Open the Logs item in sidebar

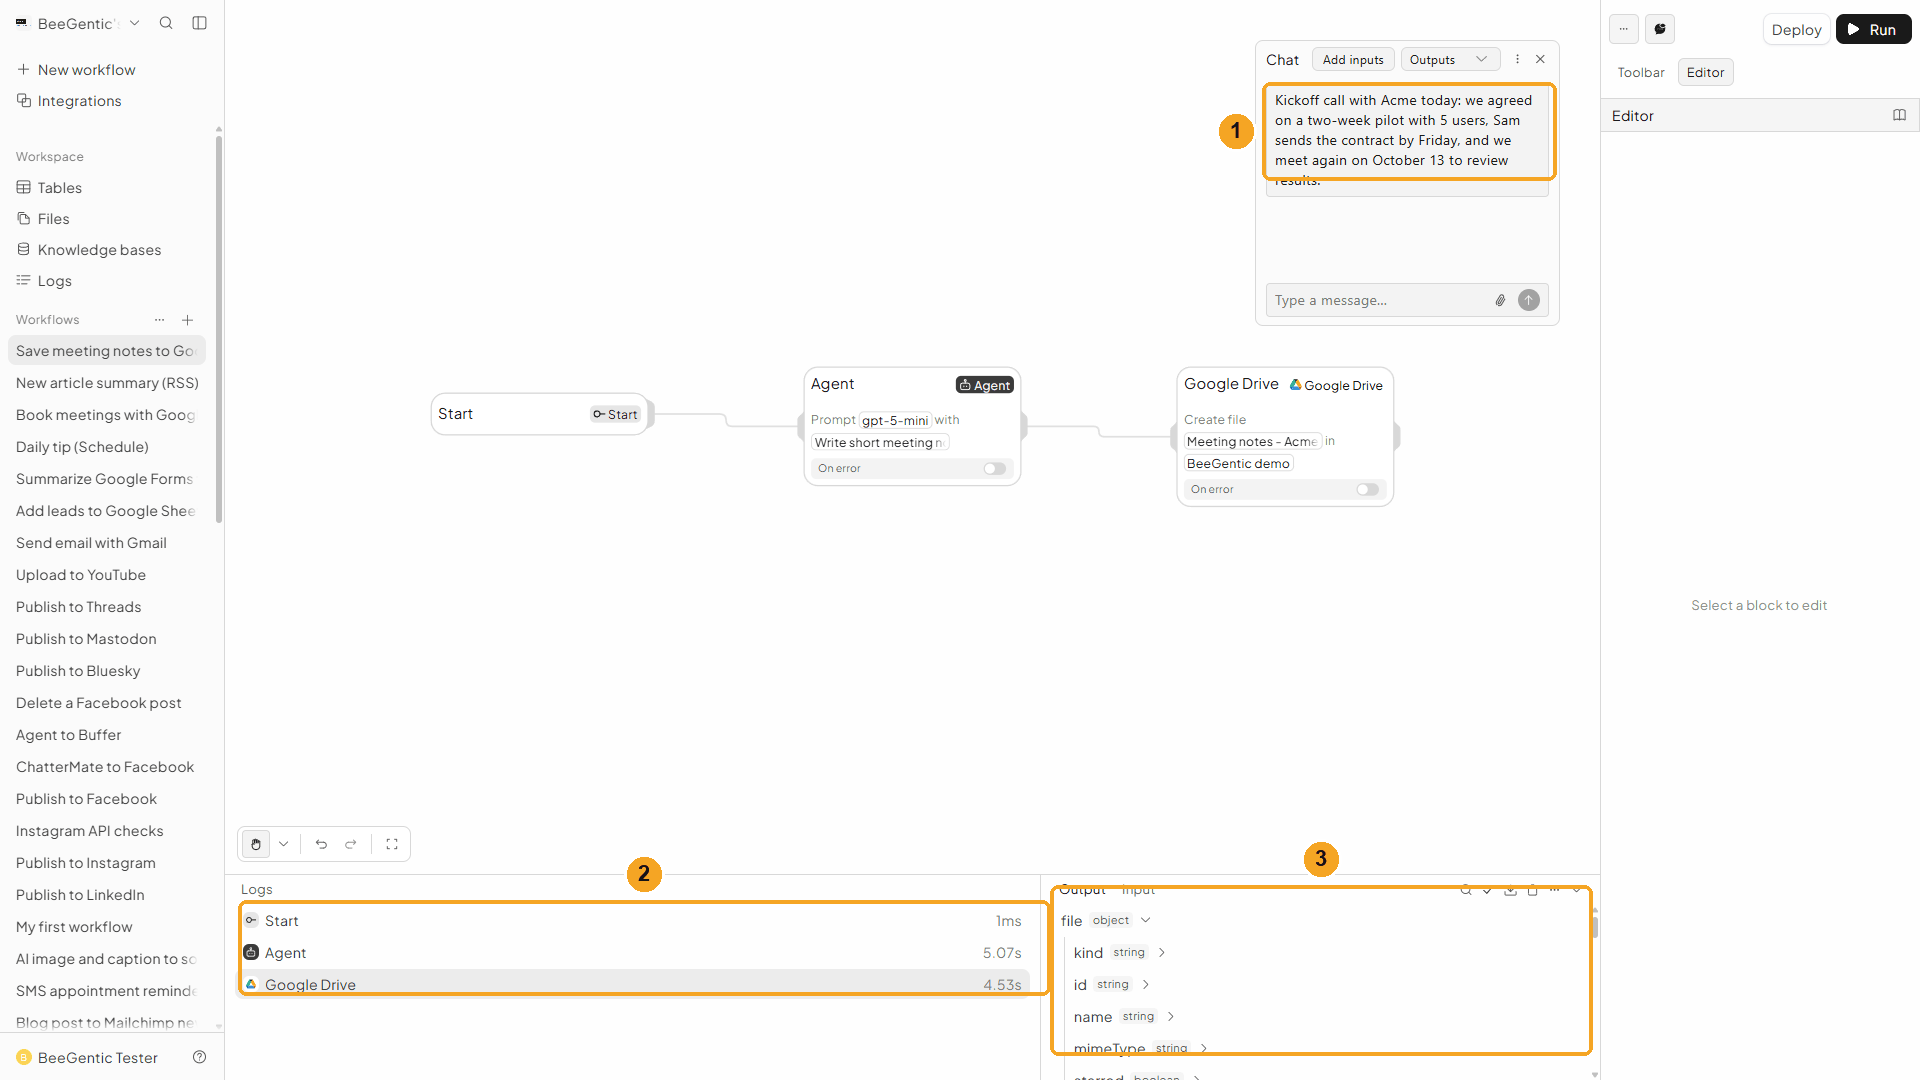(54, 280)
